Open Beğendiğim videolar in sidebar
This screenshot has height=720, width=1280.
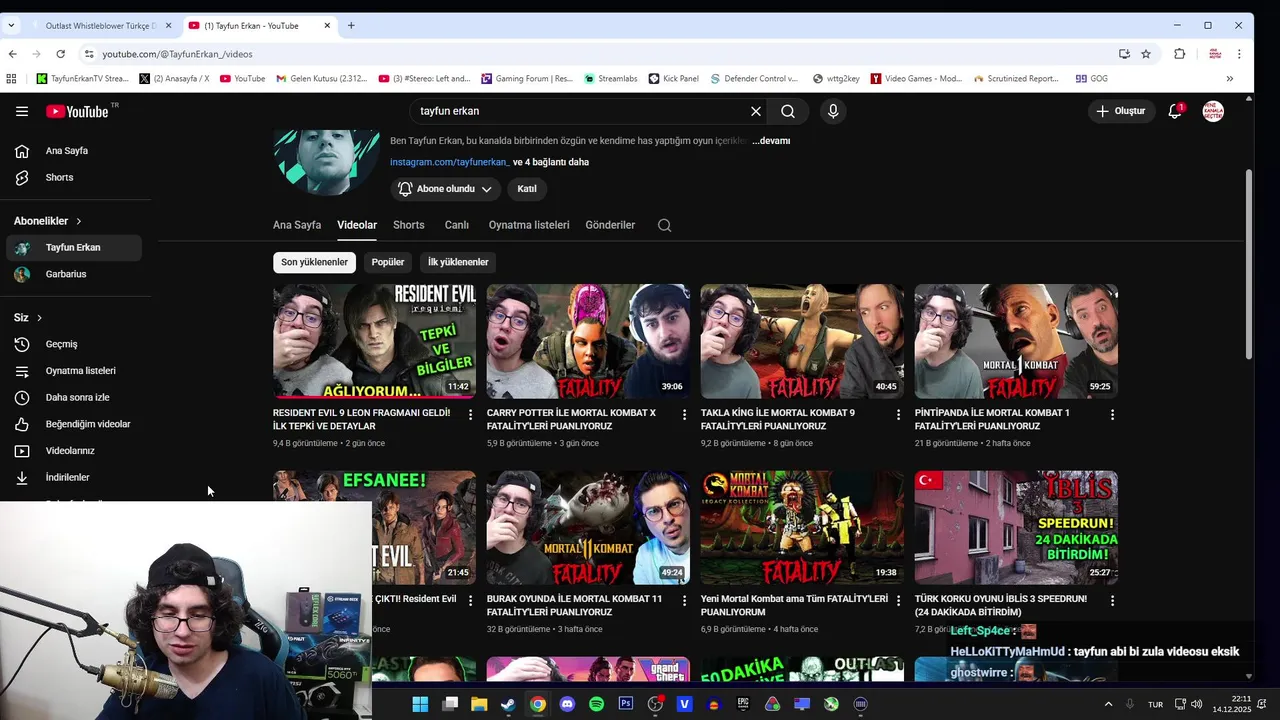74,424
